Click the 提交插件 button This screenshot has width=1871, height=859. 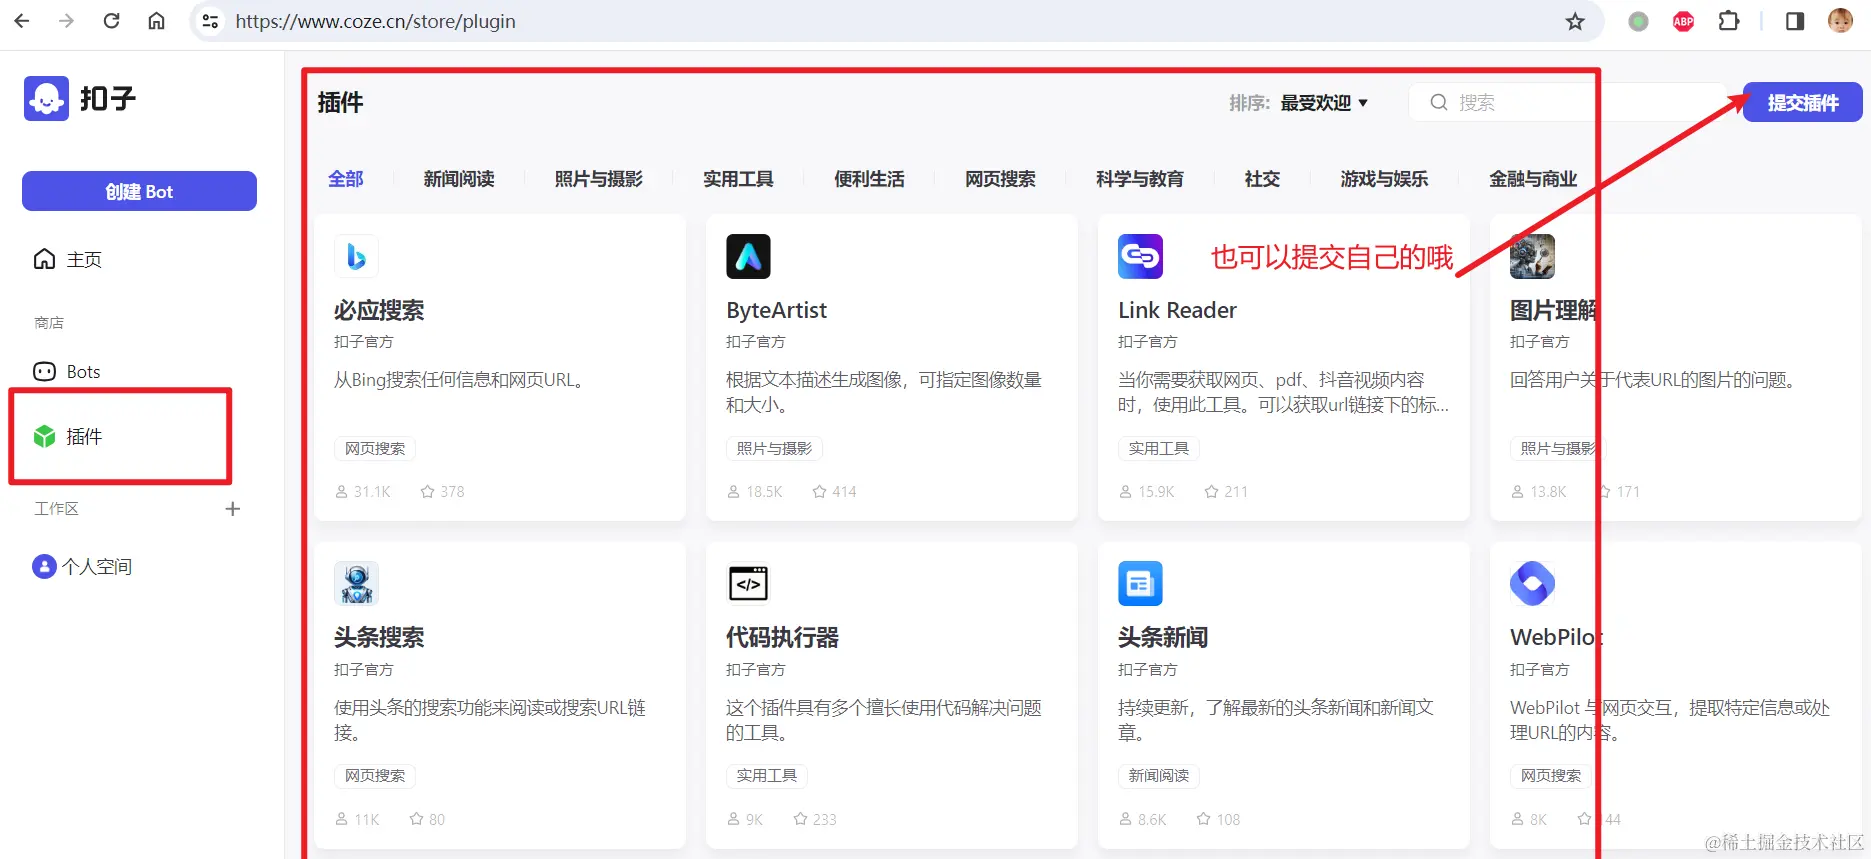[x=1802, y=103]
